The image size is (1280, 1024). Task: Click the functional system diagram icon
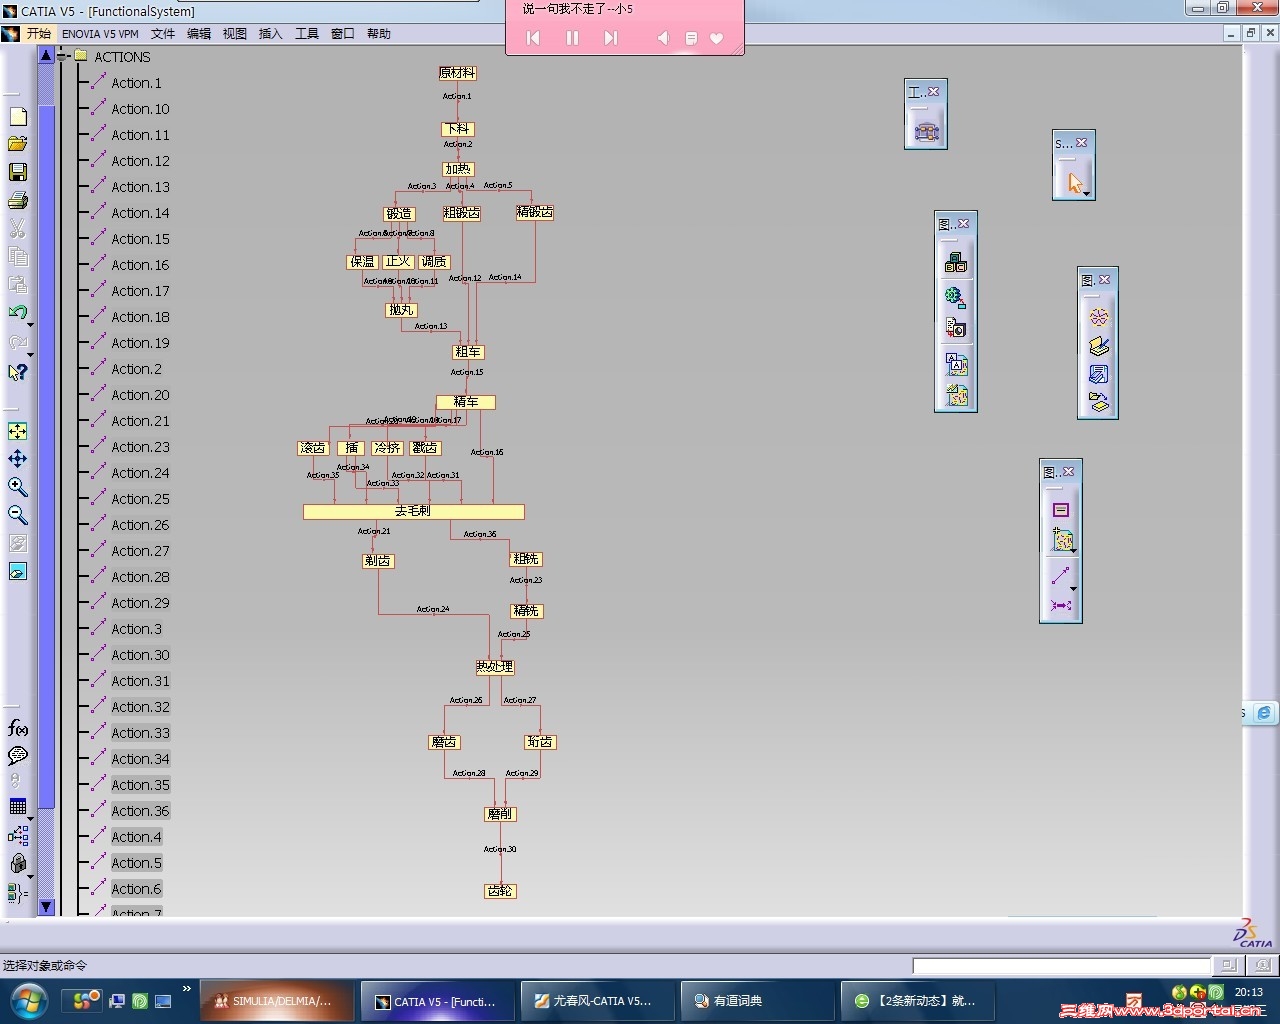927,131
